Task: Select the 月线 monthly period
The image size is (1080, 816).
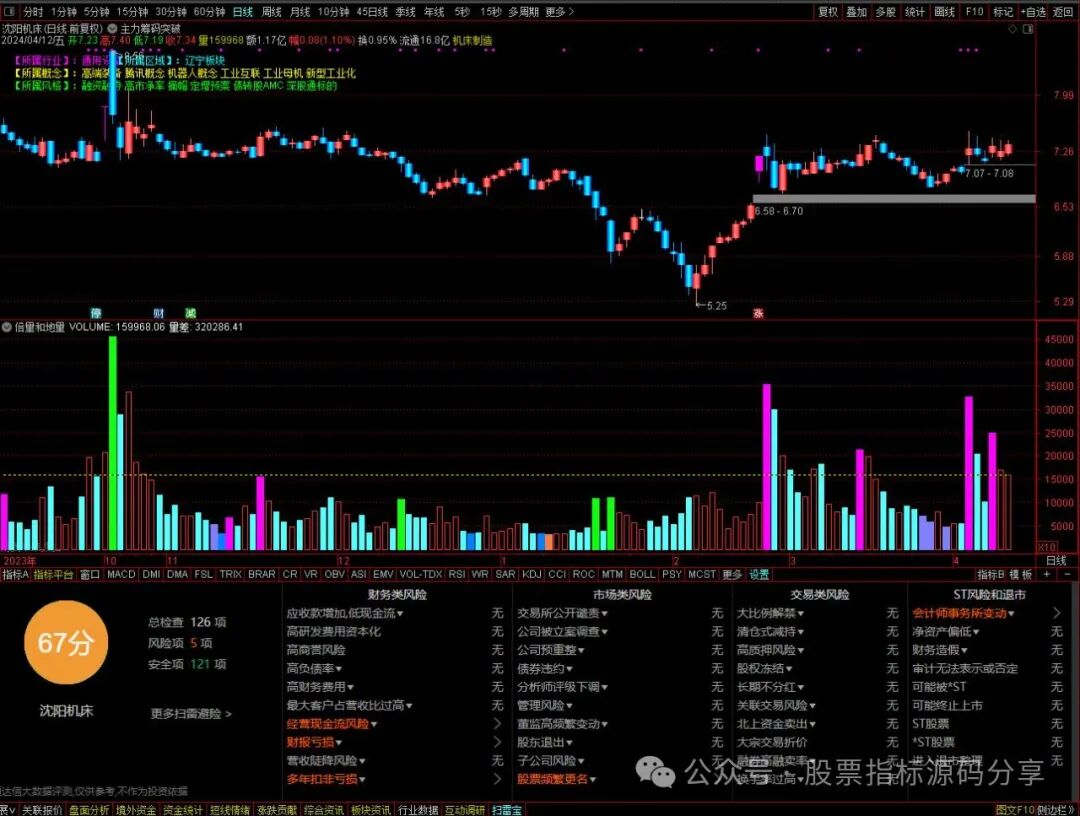Action: click(300, 12)
